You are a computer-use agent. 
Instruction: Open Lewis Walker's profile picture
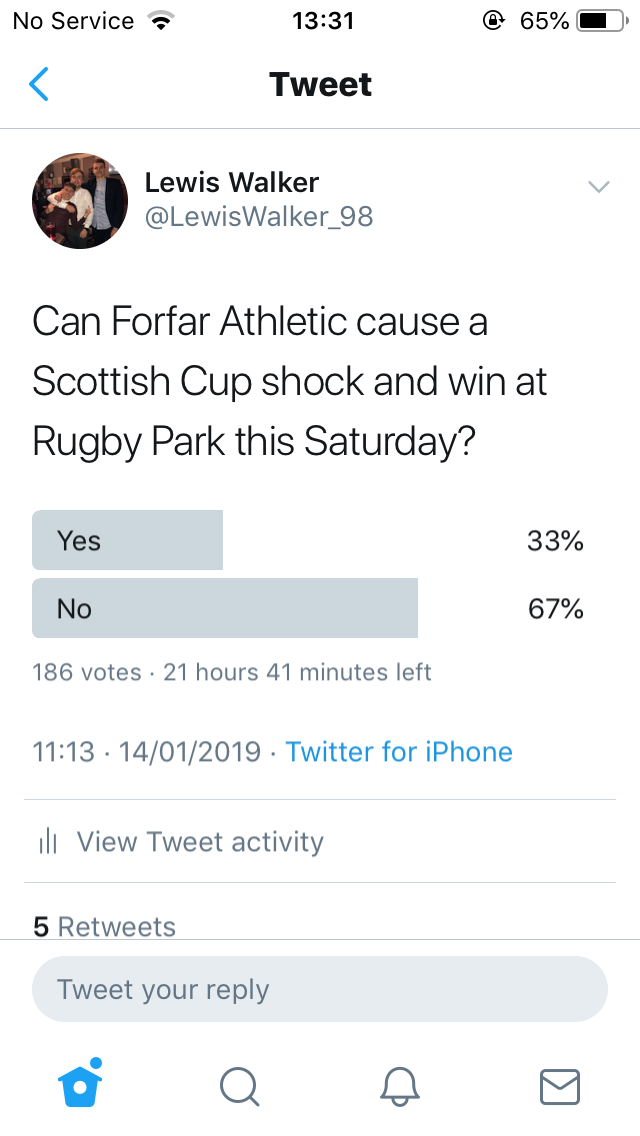point(80,201)
